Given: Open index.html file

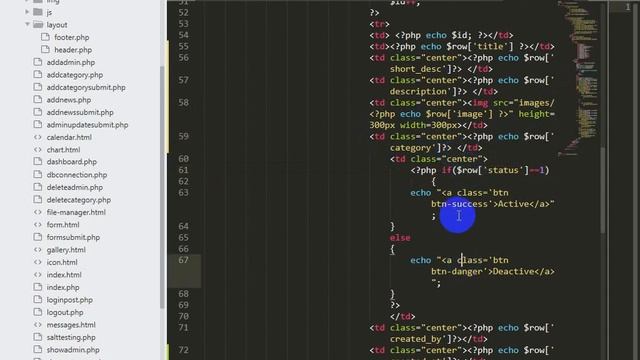Looking at the screenshot, I should (64, 275).
